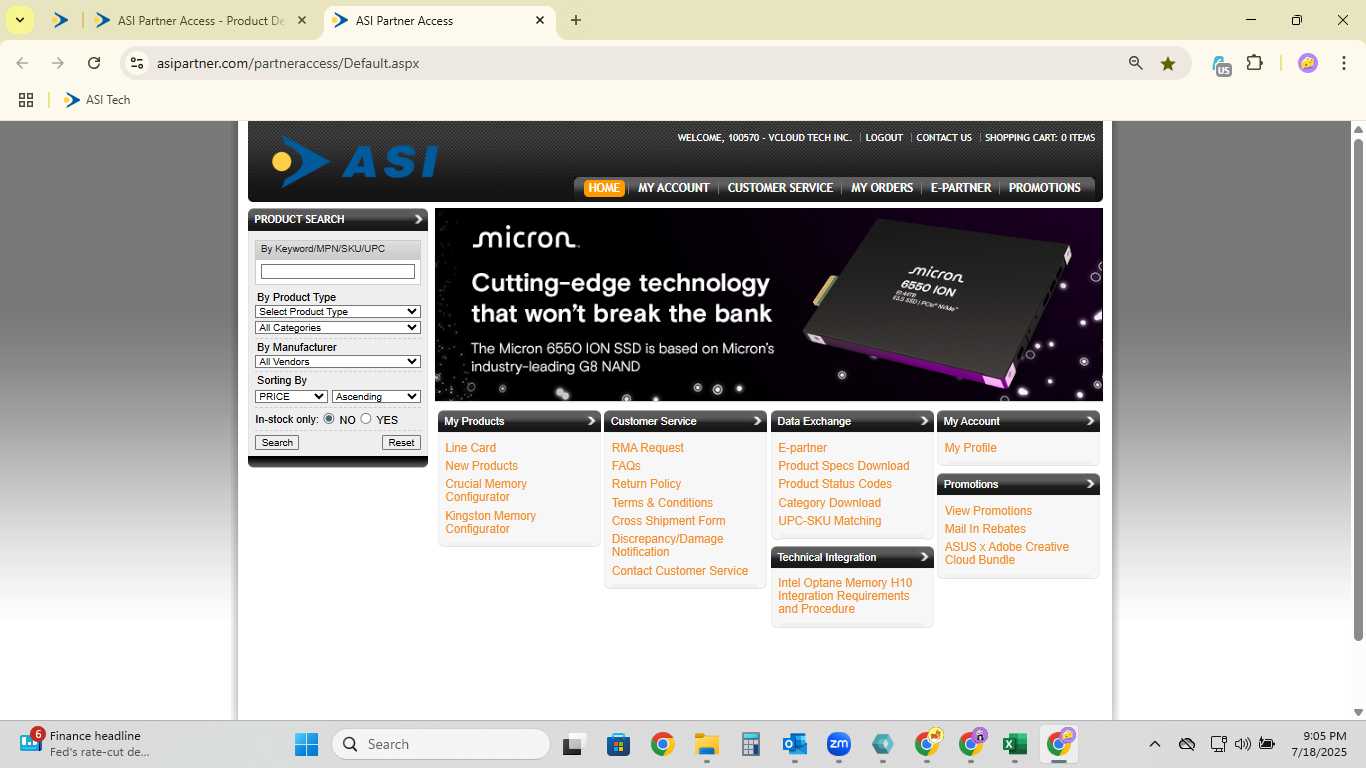
Task: Open the Chrome three-dot menu
Action: [x=1343, y=63]
